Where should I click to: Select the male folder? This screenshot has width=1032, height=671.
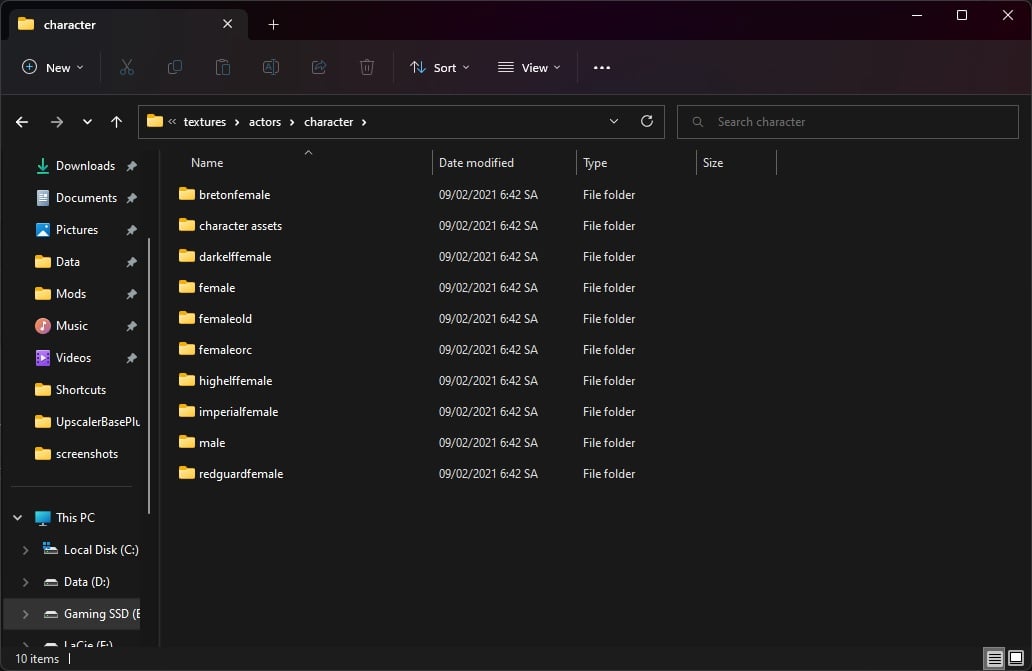pyautogui.click(x=212, y=443)
